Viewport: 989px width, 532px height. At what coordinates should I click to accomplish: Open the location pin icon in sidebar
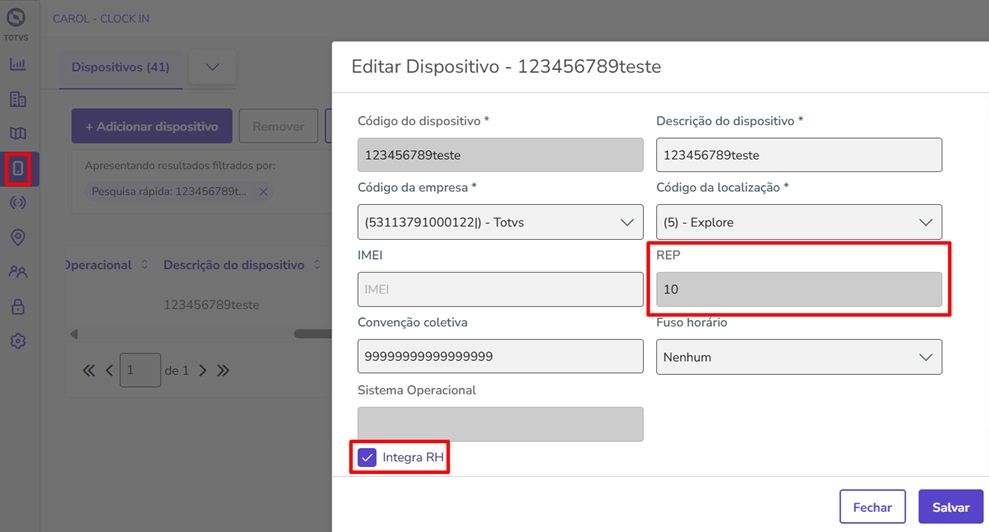click(x=18, y=237)
